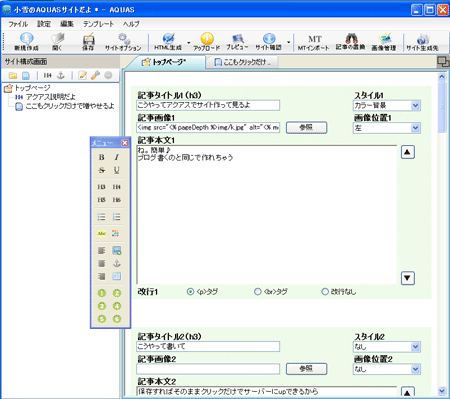
Task: Align text center in メニュー palette
Action: (101, 264)
